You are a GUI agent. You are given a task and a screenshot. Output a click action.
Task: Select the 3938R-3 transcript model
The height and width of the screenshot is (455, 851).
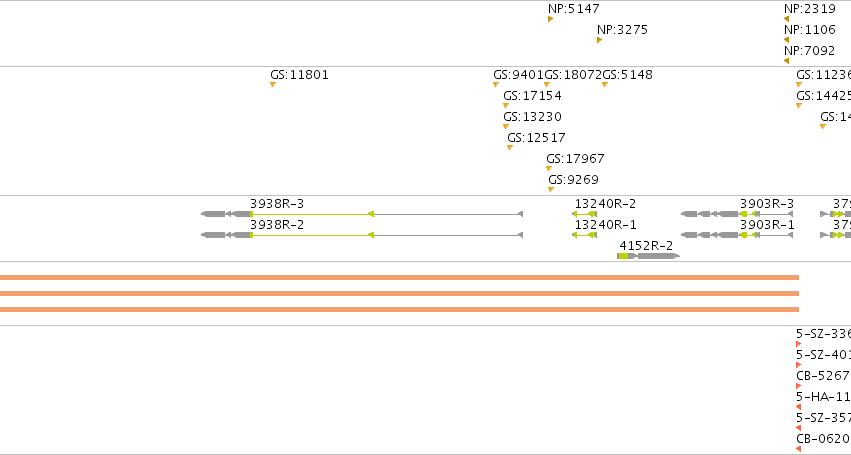click(x=362, y=214)
